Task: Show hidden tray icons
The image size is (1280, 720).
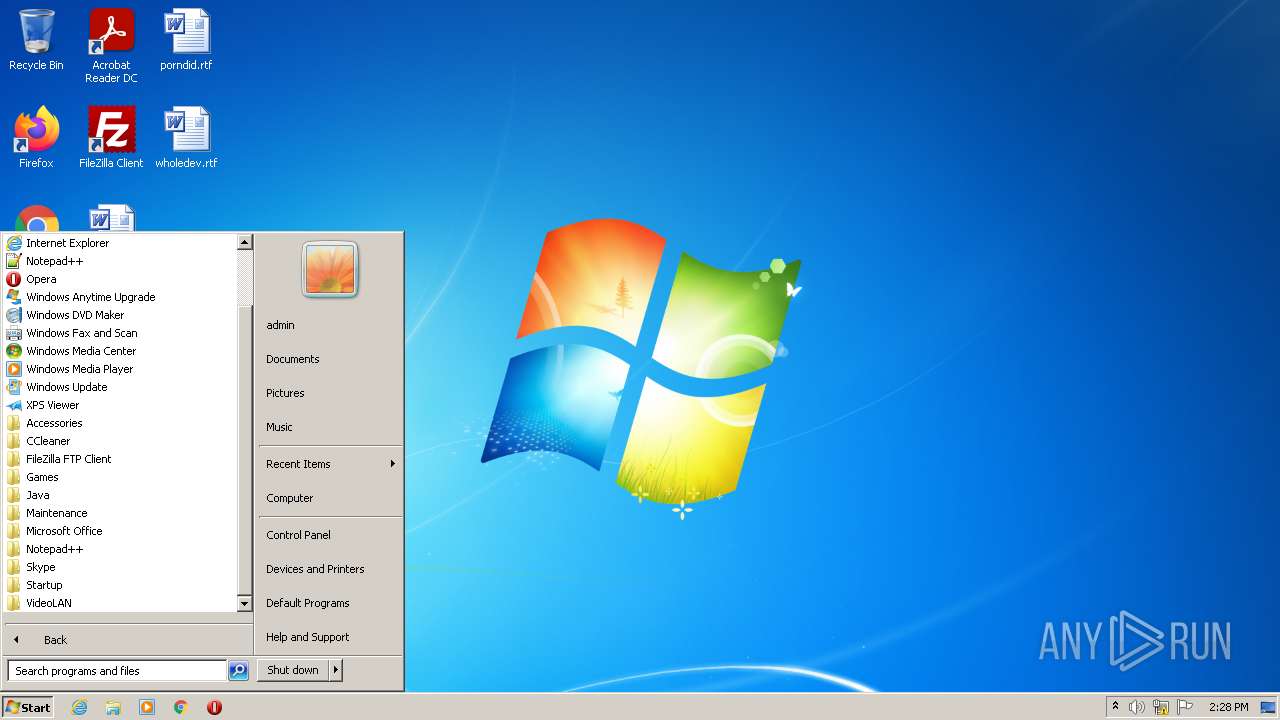Action: [1115, 706]
